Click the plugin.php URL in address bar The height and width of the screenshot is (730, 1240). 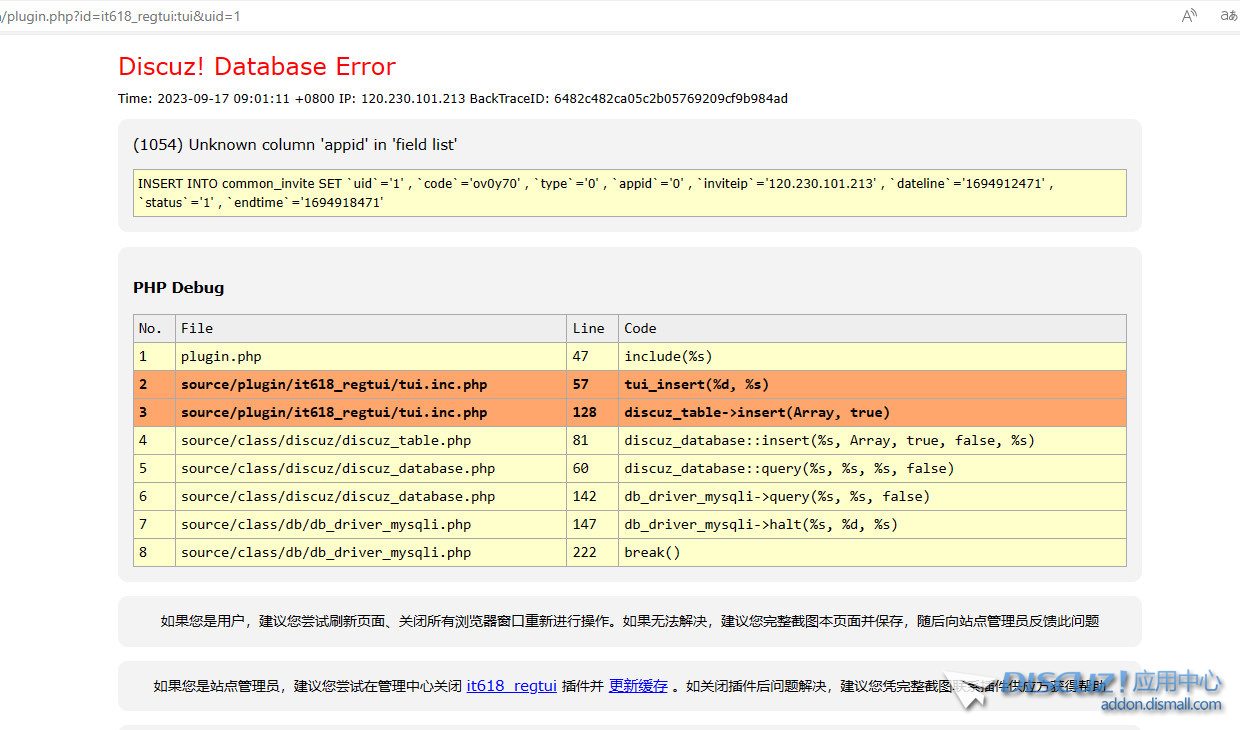click(120, 16)
